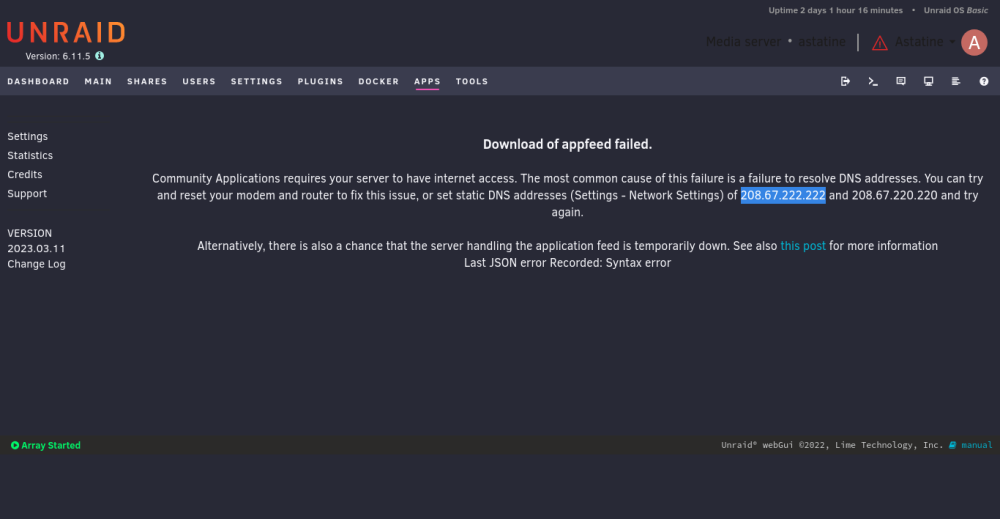Click the 208.67.220.220 DNS address text

click(x=895, y=195)
